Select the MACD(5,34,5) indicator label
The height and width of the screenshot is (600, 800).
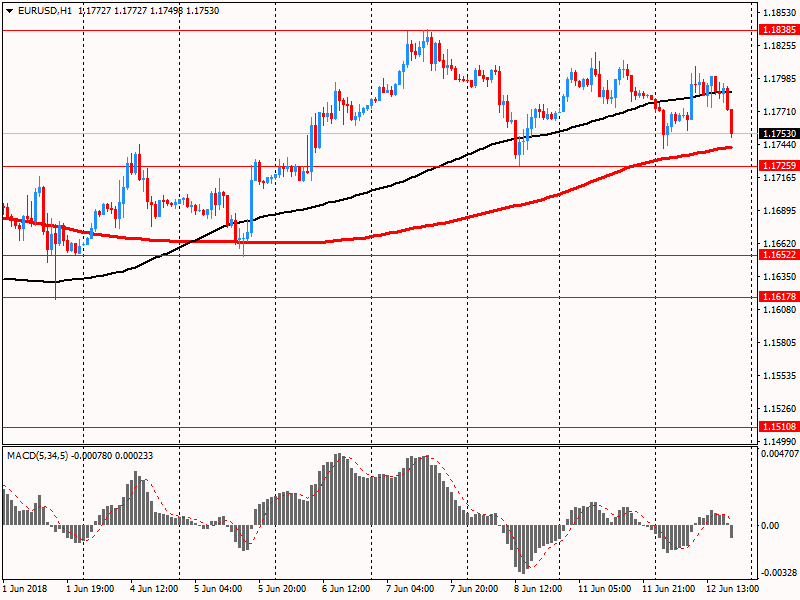pyautogui.click(x=37, y=456)
